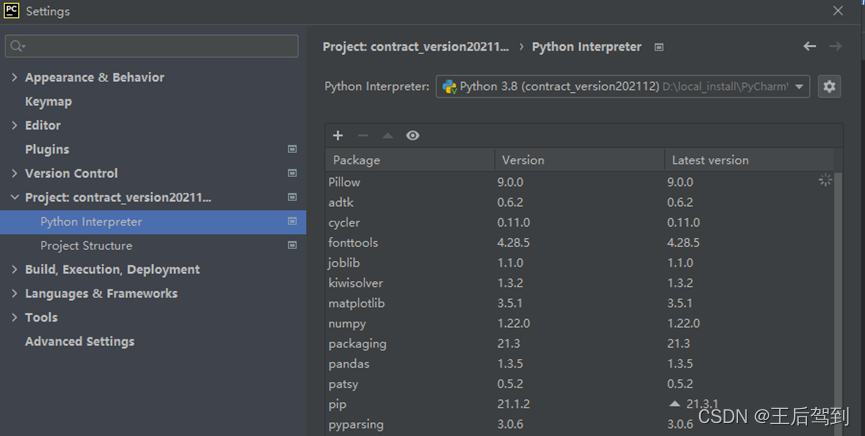The height and width of the screenshot is (436, 865).
Task: Select the pip package row
Action: click(579, 404)
